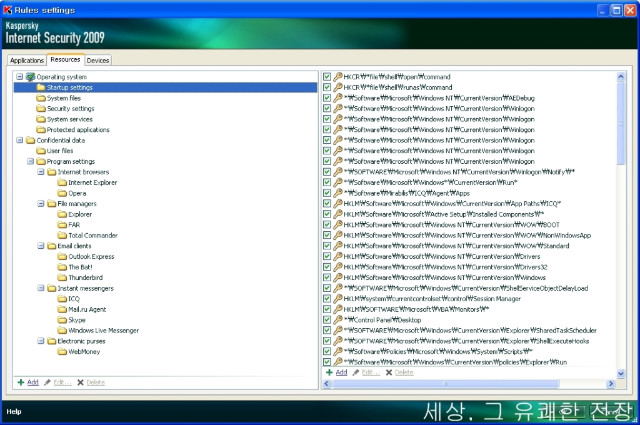Viewport: 640px width, 425px height.
Task: Toggle checkbox for VBA Monitors entry
Action: click(327, 309)
